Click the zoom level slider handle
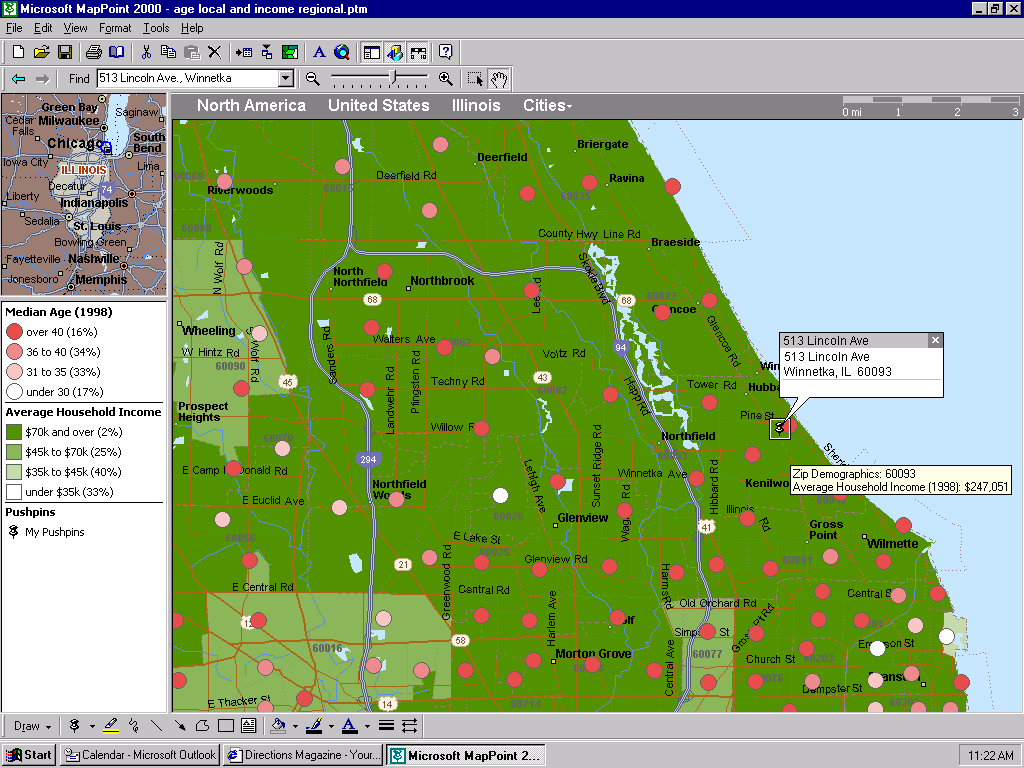The width and height of the screenshot is (1024, 768). tap(395, 78)
